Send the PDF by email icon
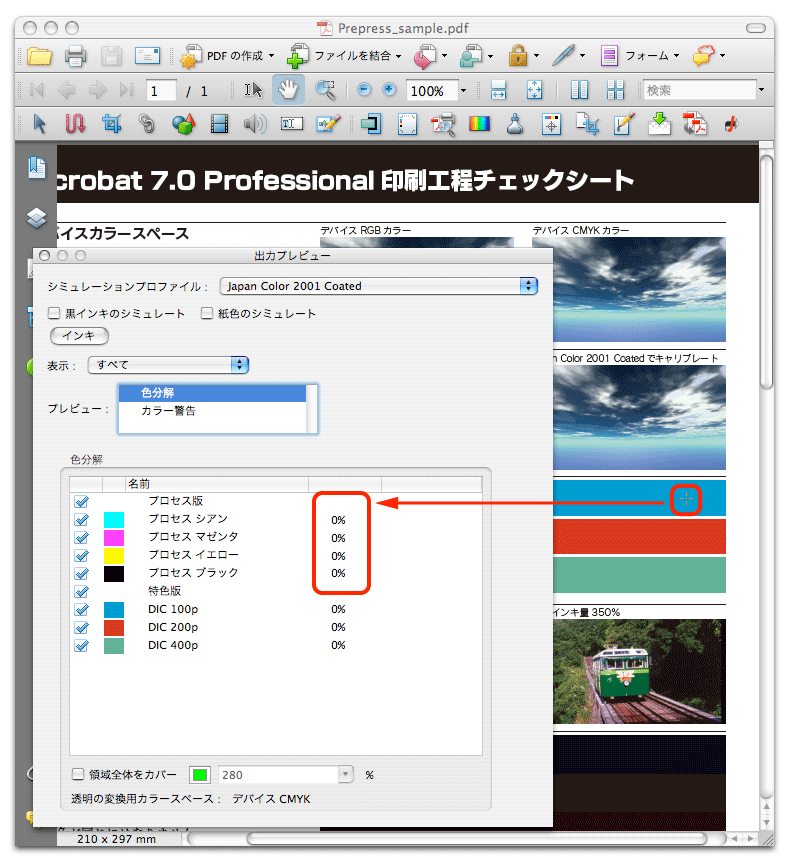The image size is (793, 866). (x=147, y=56)
